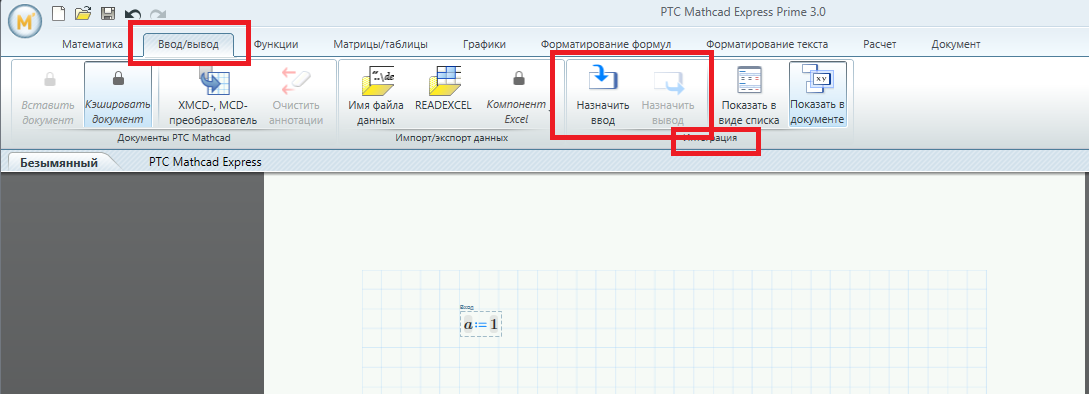The width and height of the screenshot is (1089, 401).
Task: Select the Ввод/вывод ribbon tab
Action: tap(189, 44)
